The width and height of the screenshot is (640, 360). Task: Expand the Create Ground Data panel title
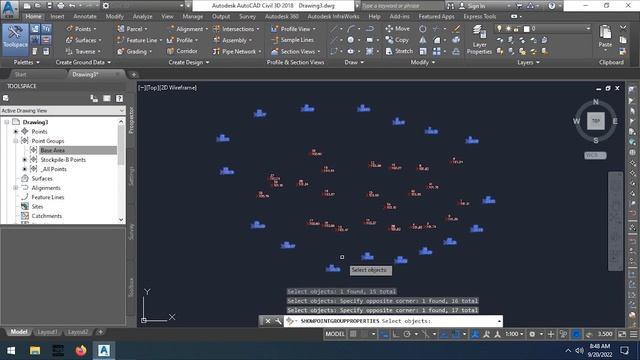[x=83, y=62]
